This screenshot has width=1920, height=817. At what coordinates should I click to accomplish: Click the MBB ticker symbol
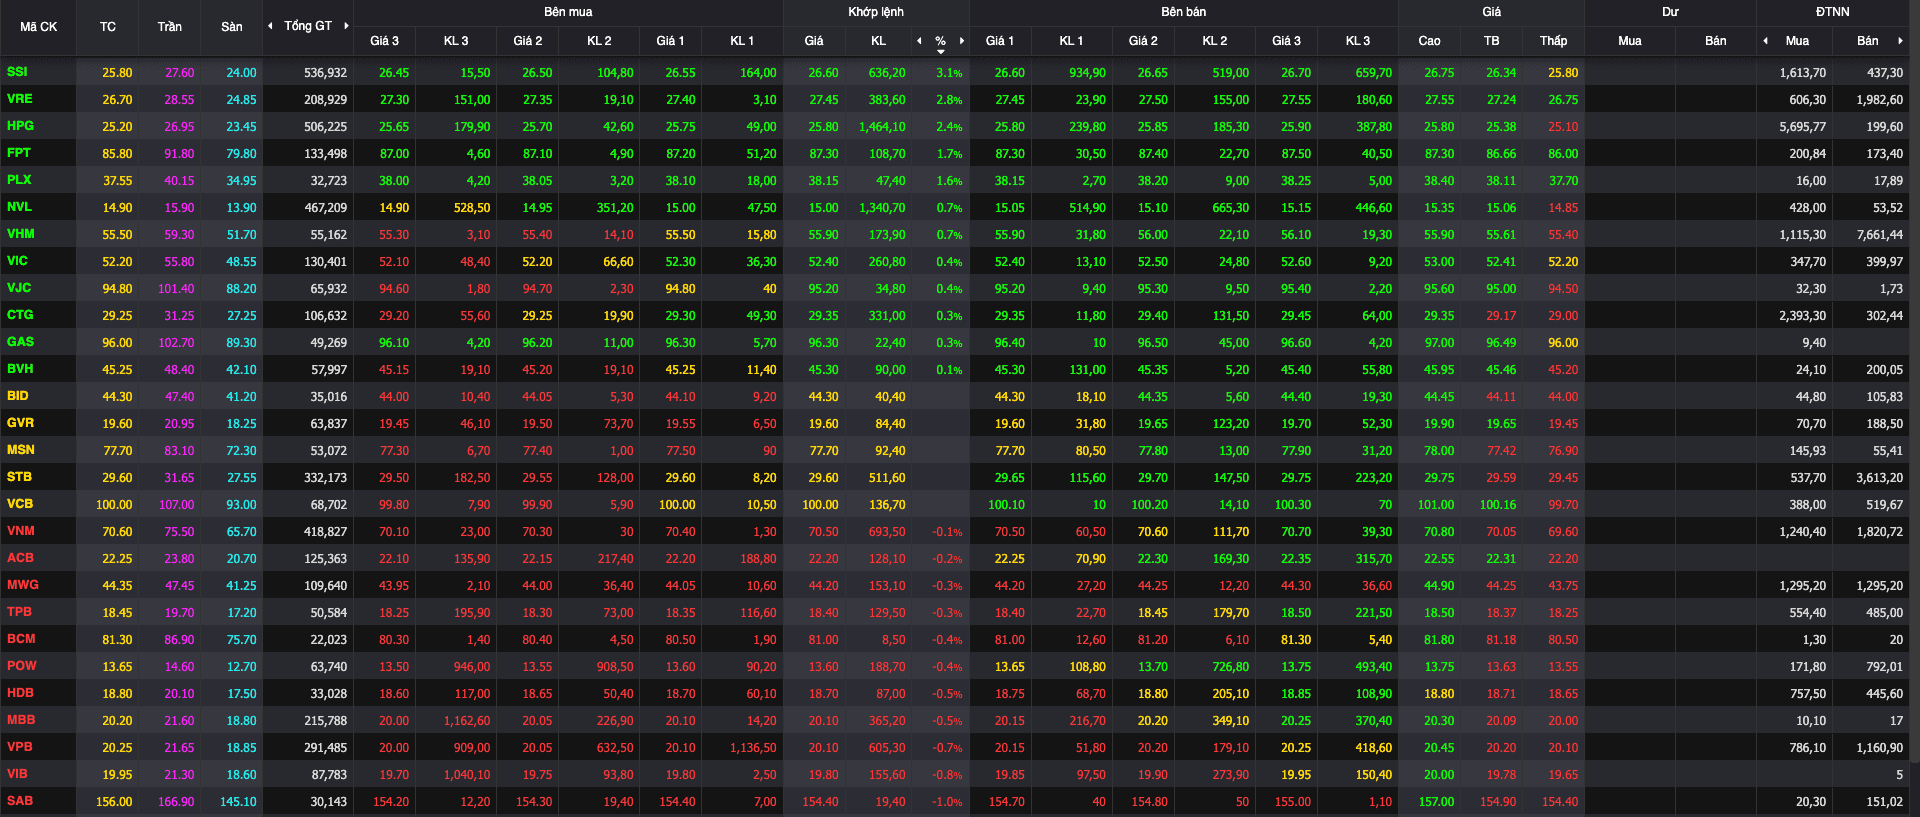coord(21,720)
